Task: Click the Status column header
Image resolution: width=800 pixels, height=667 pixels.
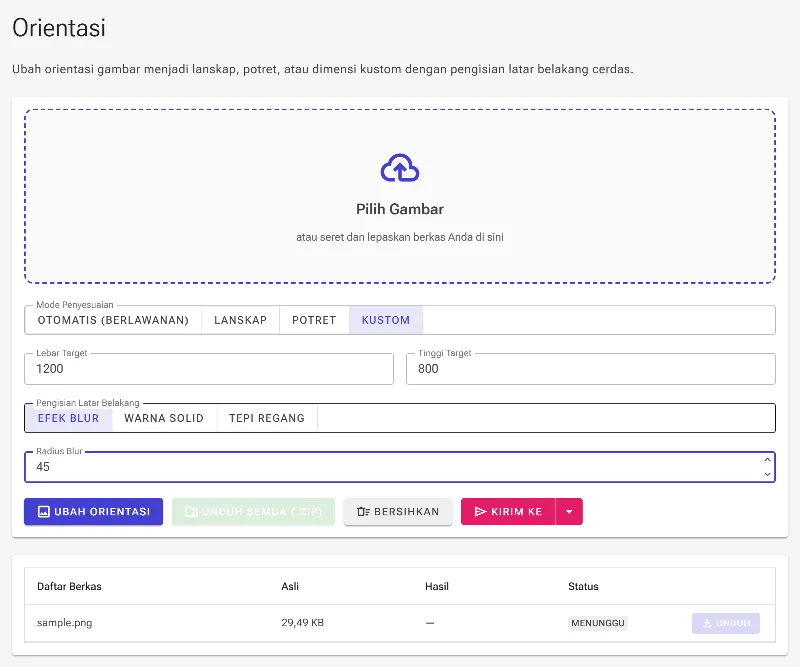Action: [x=583, y=586]
